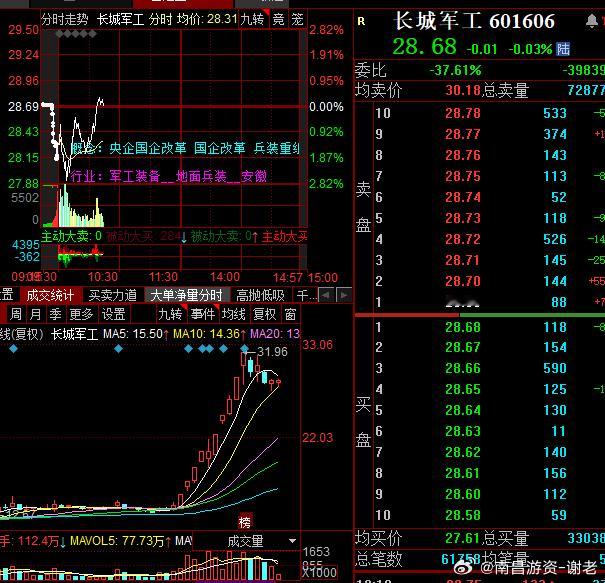Click the 陆 Stock Connect badge
This screenshot has height=583, width=605.
[x=563, y=49]
